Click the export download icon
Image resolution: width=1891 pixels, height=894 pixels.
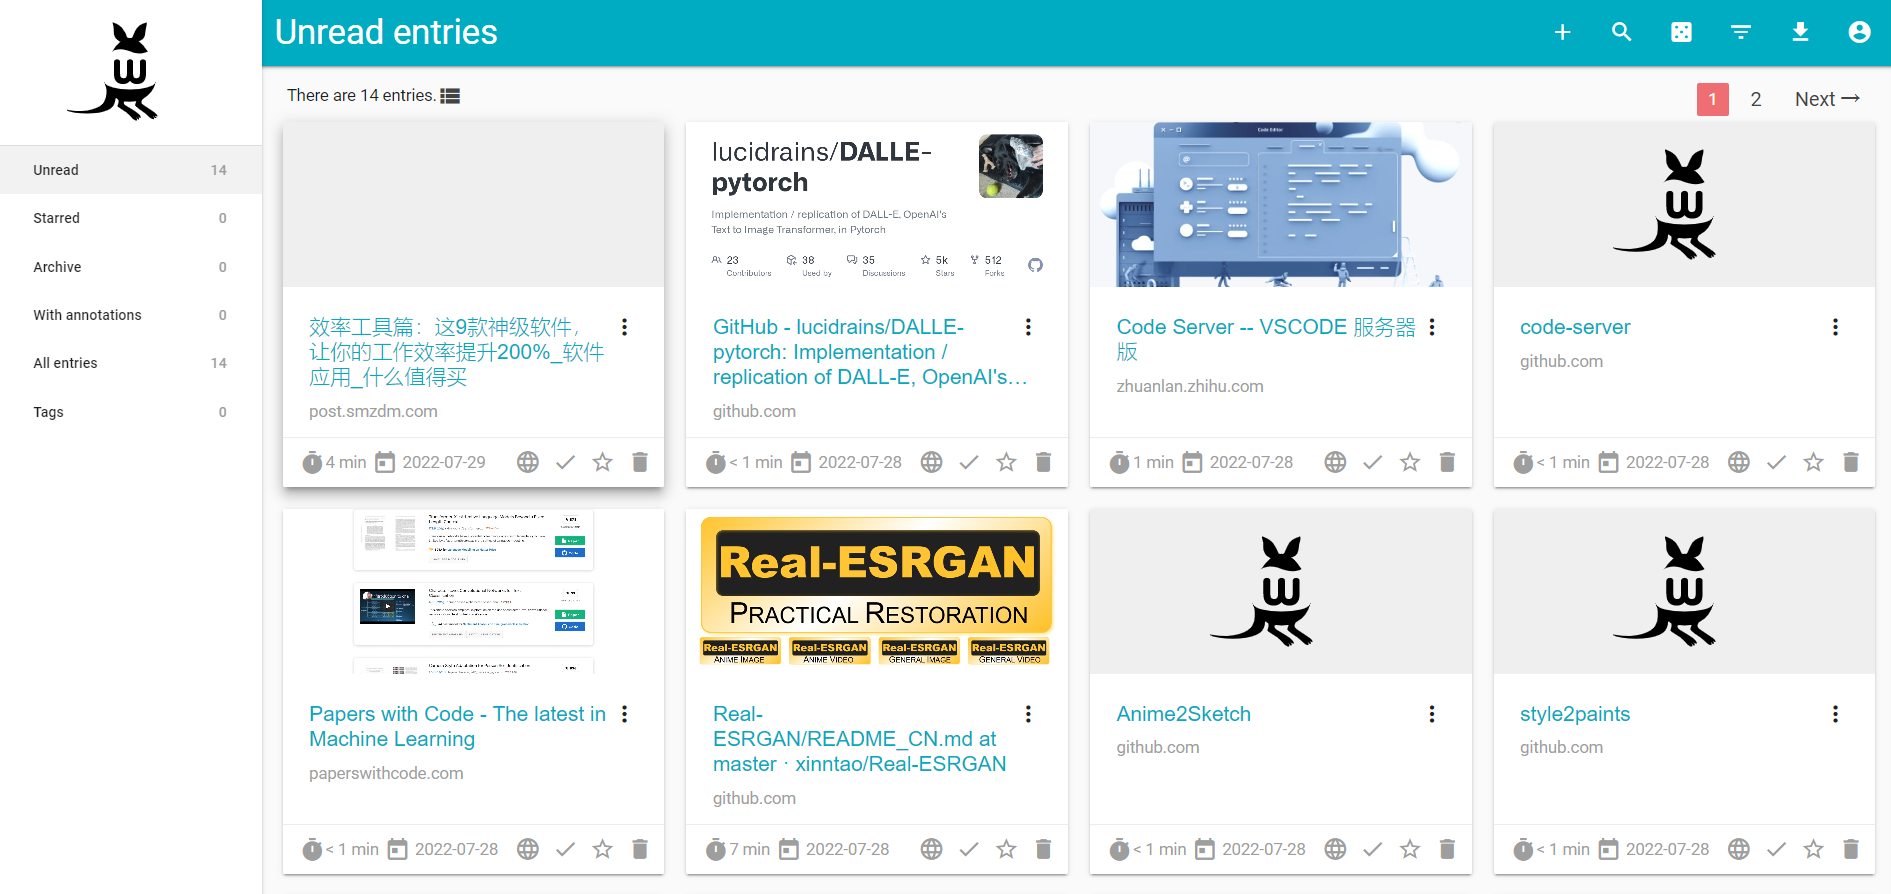click(x=1800, y=32)
